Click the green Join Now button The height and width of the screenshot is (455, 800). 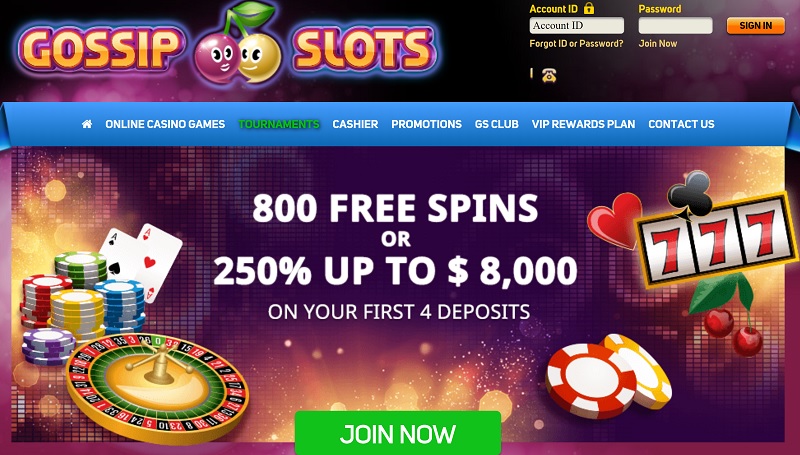tap(398, 433)
